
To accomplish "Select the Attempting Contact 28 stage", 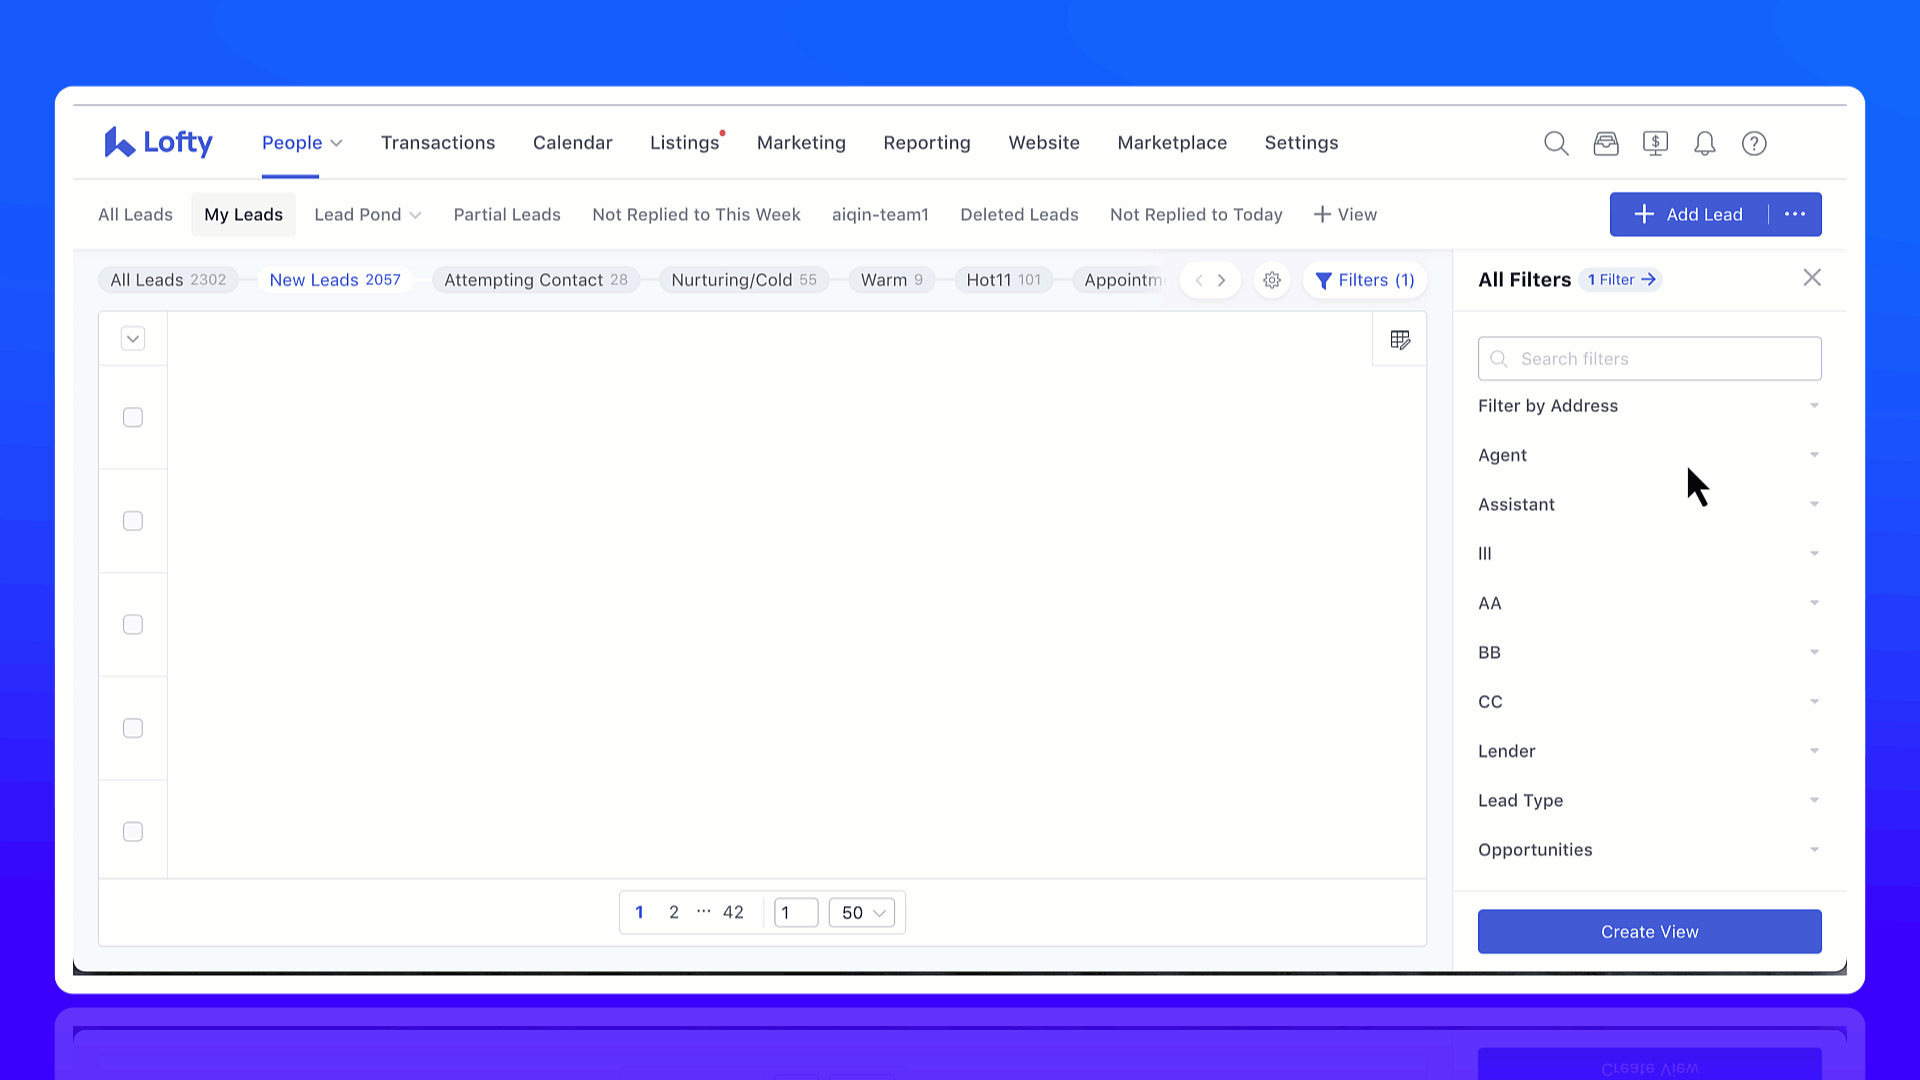I will point(536,280).
